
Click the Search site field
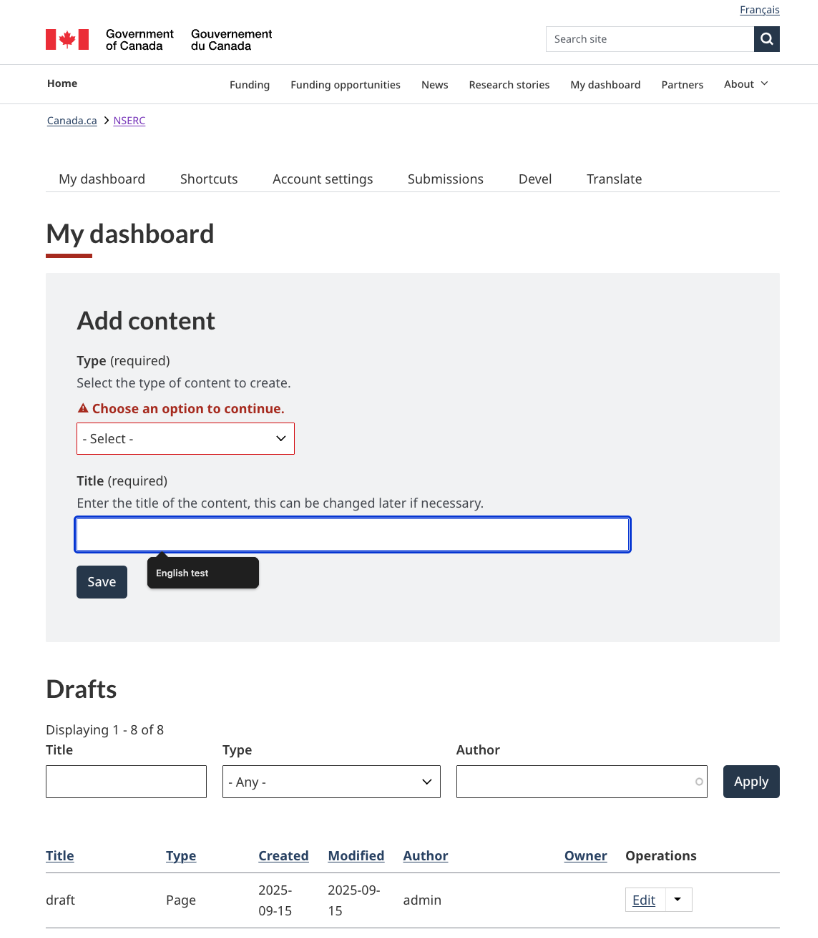tap(649, 39)
